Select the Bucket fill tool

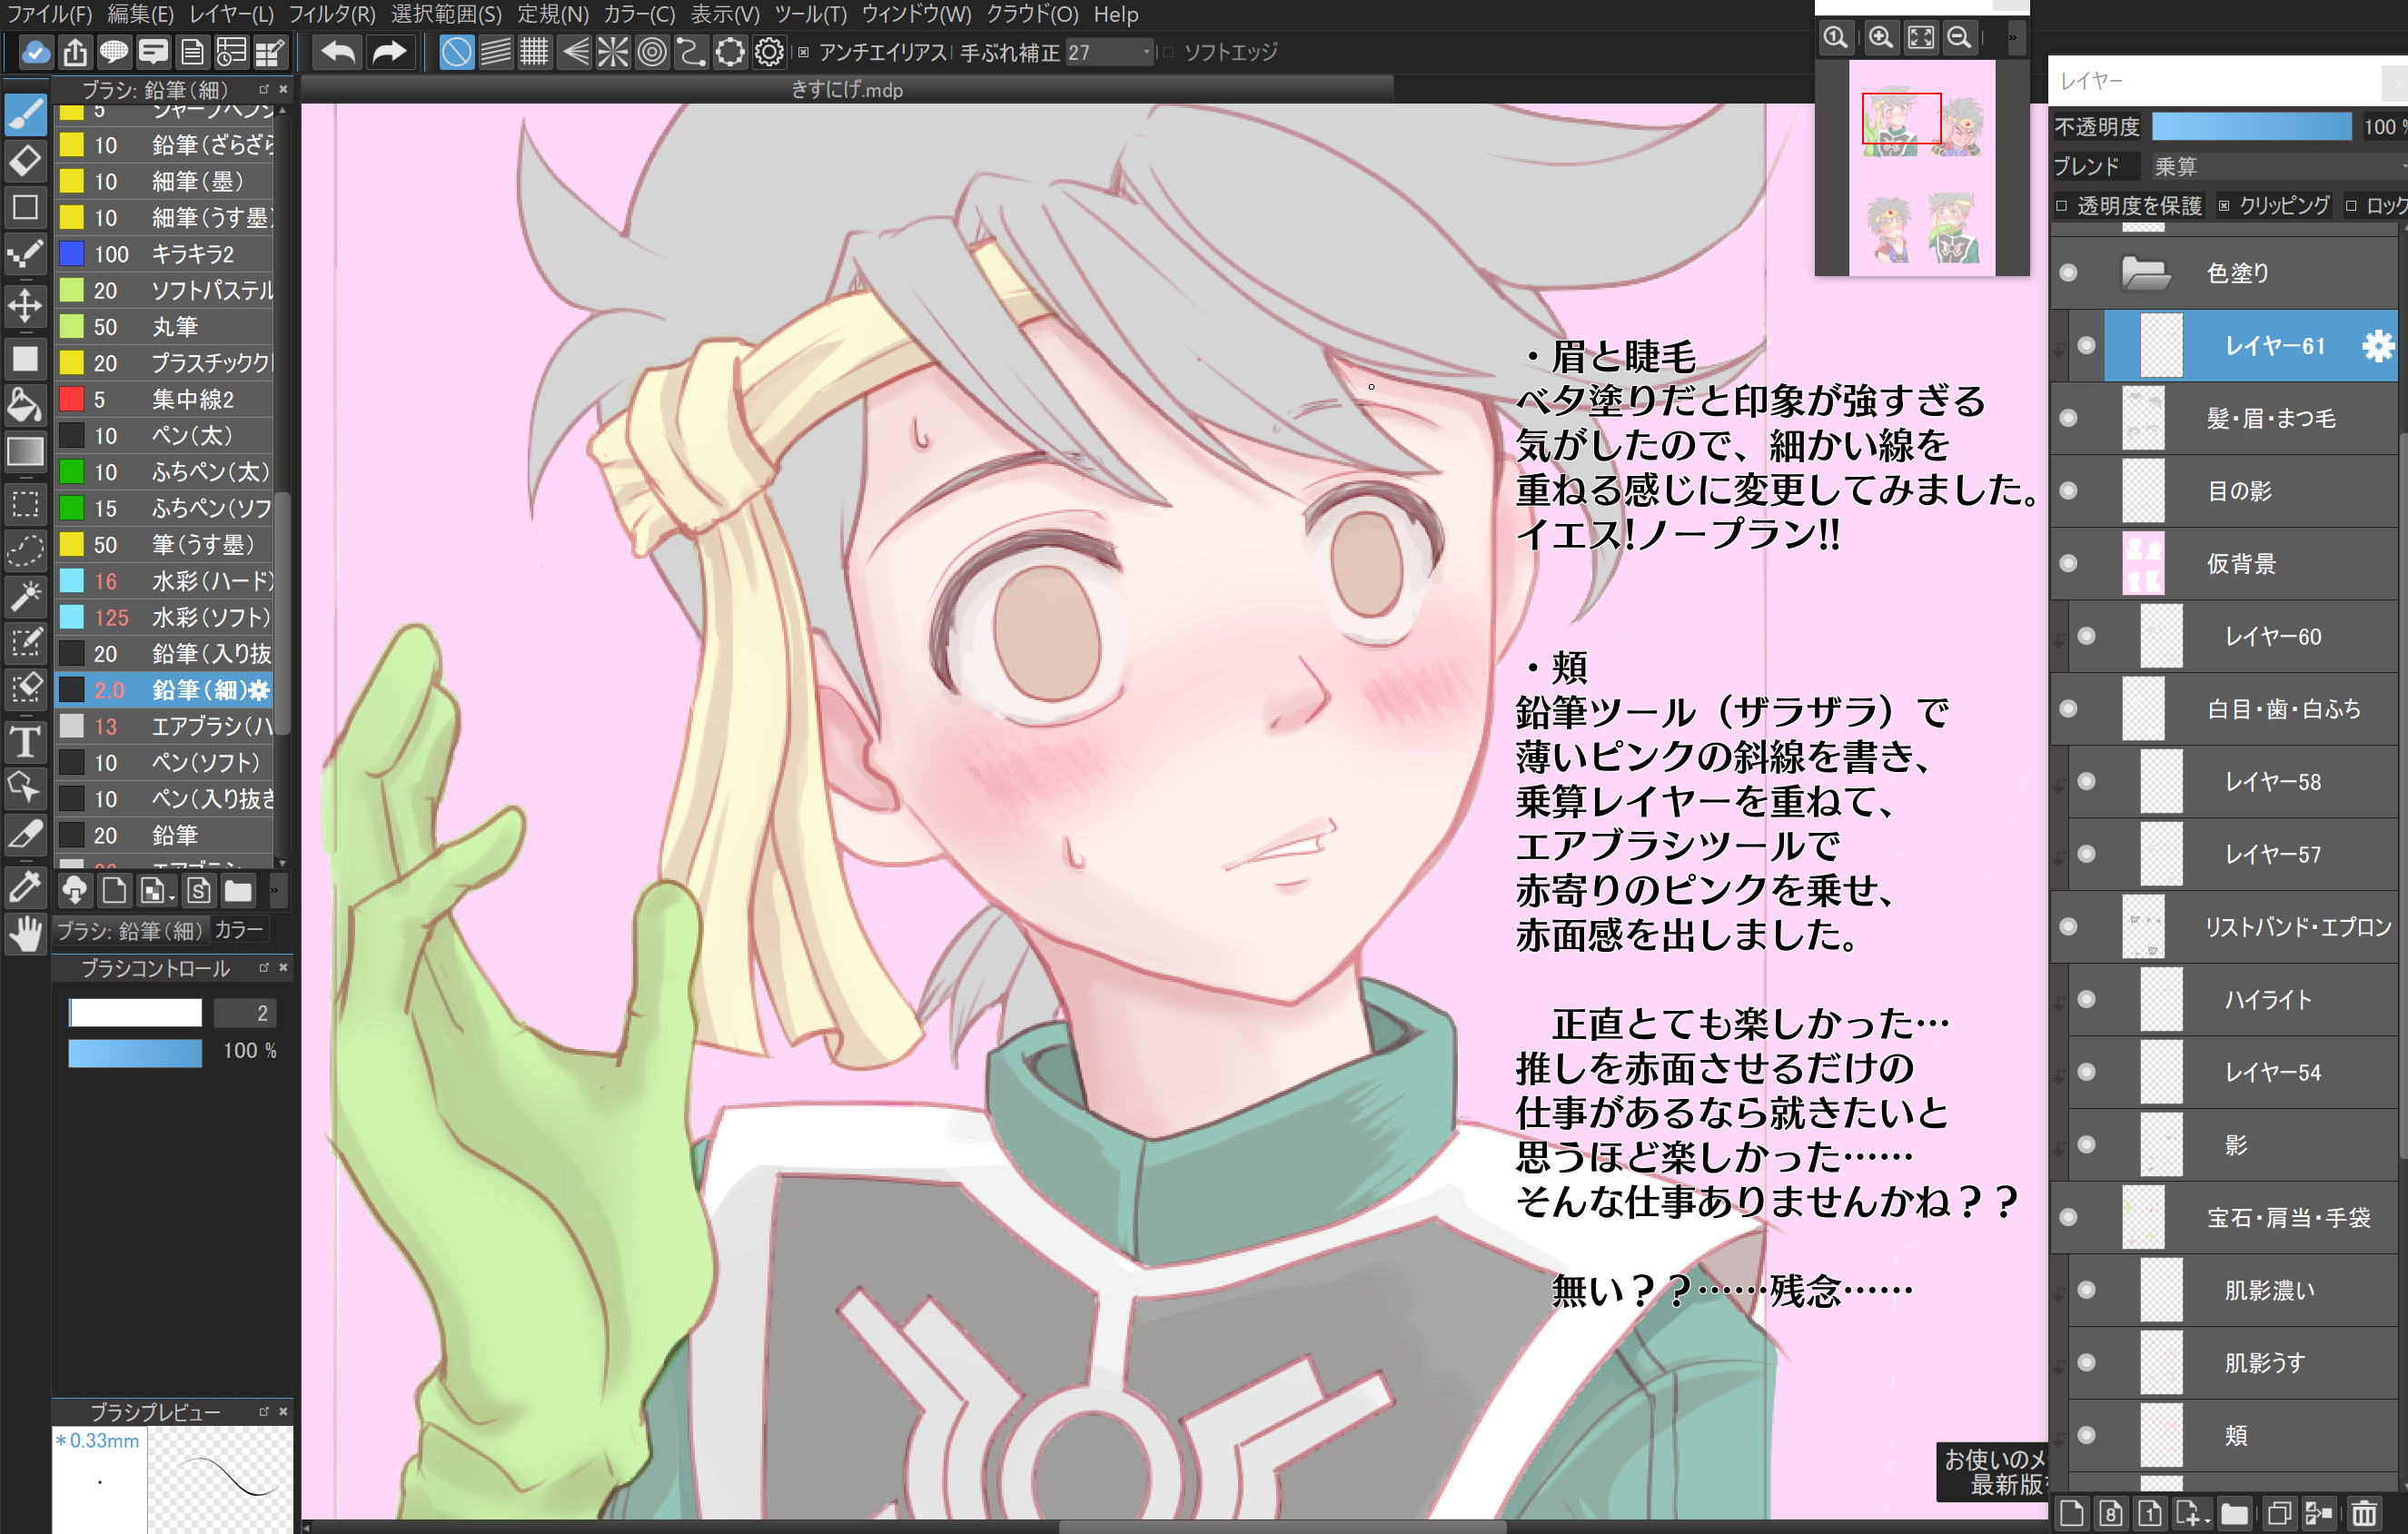coord(25,405)
